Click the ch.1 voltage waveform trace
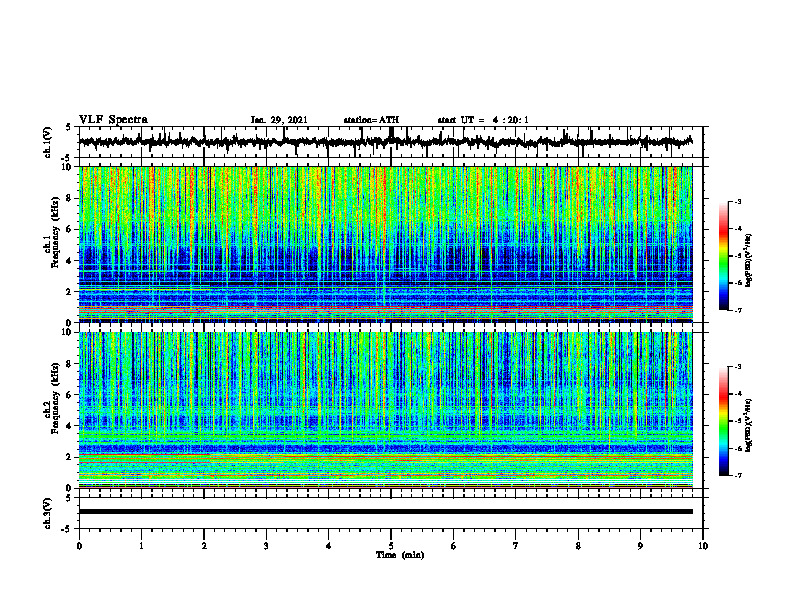792x612 pixels. (x=385, y=142)
